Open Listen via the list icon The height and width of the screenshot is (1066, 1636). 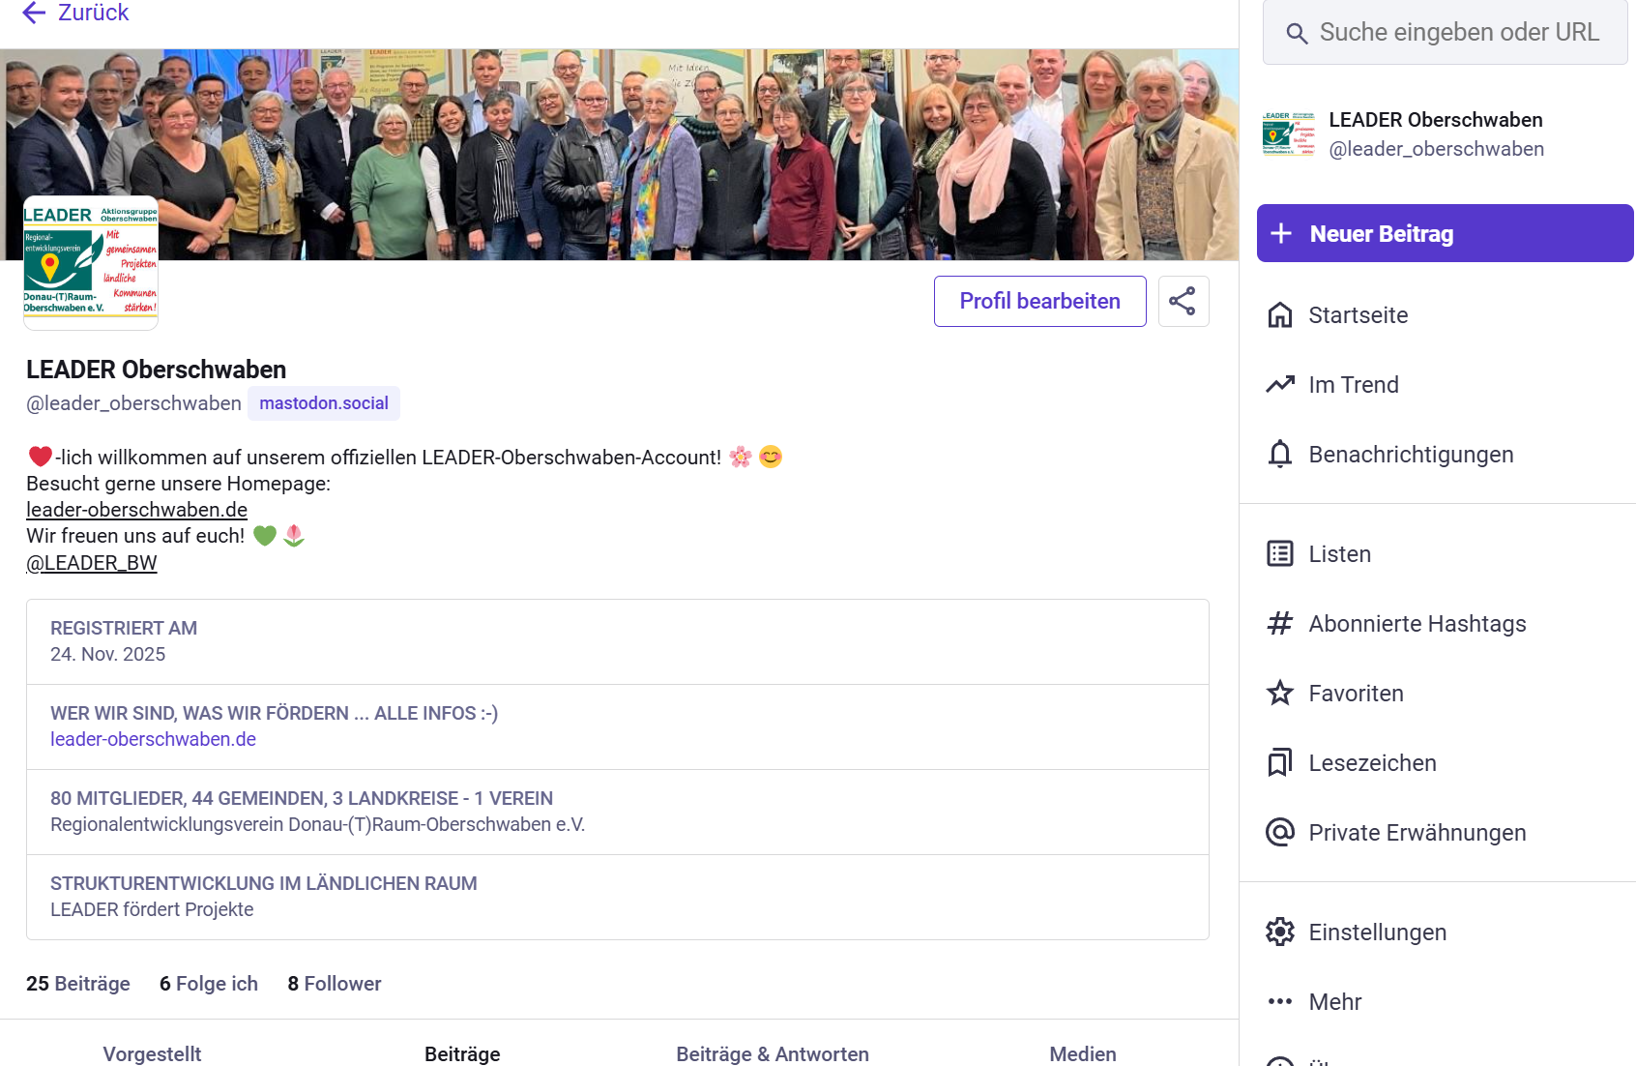(x=1280, y=554)
